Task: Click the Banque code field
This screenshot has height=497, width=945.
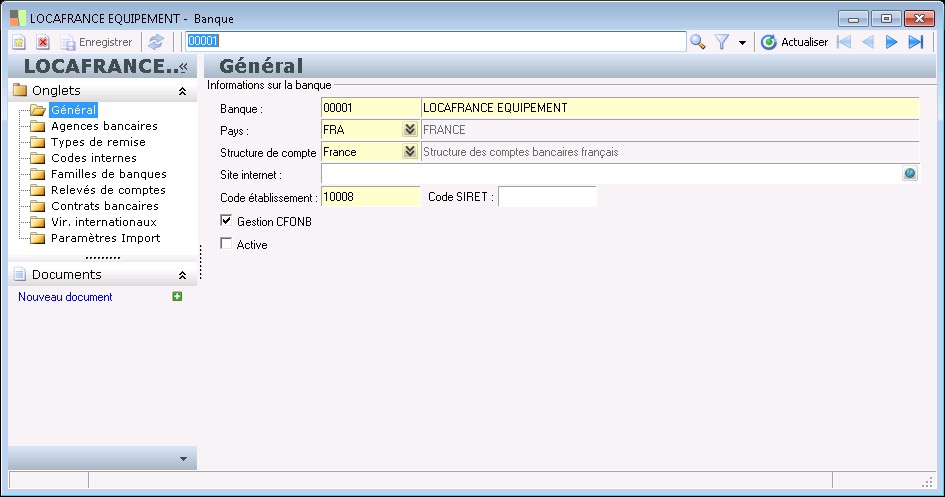Action: pyautogui.click(x=370, y=108)
